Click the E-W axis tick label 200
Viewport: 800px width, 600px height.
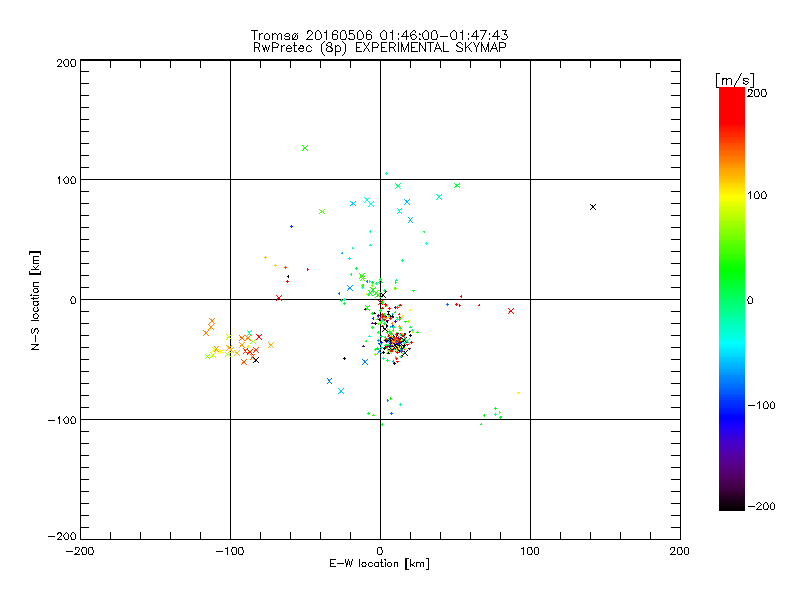680,551
